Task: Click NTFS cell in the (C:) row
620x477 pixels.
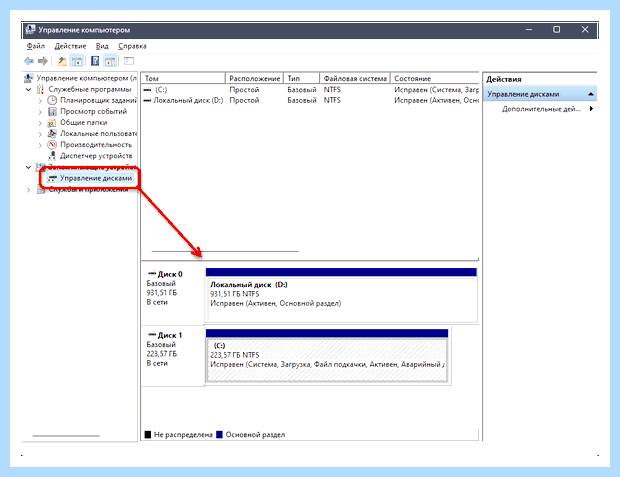Action: point(332,90)
